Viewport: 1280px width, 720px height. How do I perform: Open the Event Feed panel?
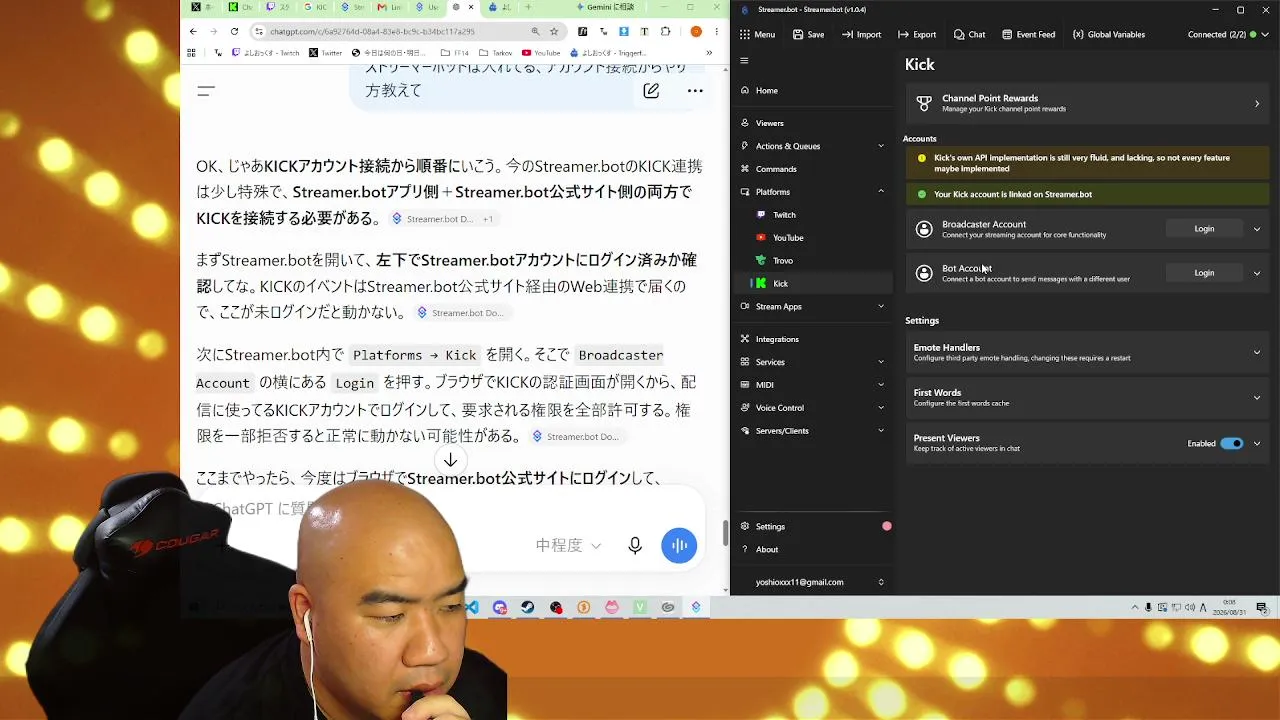point(1028,34)
